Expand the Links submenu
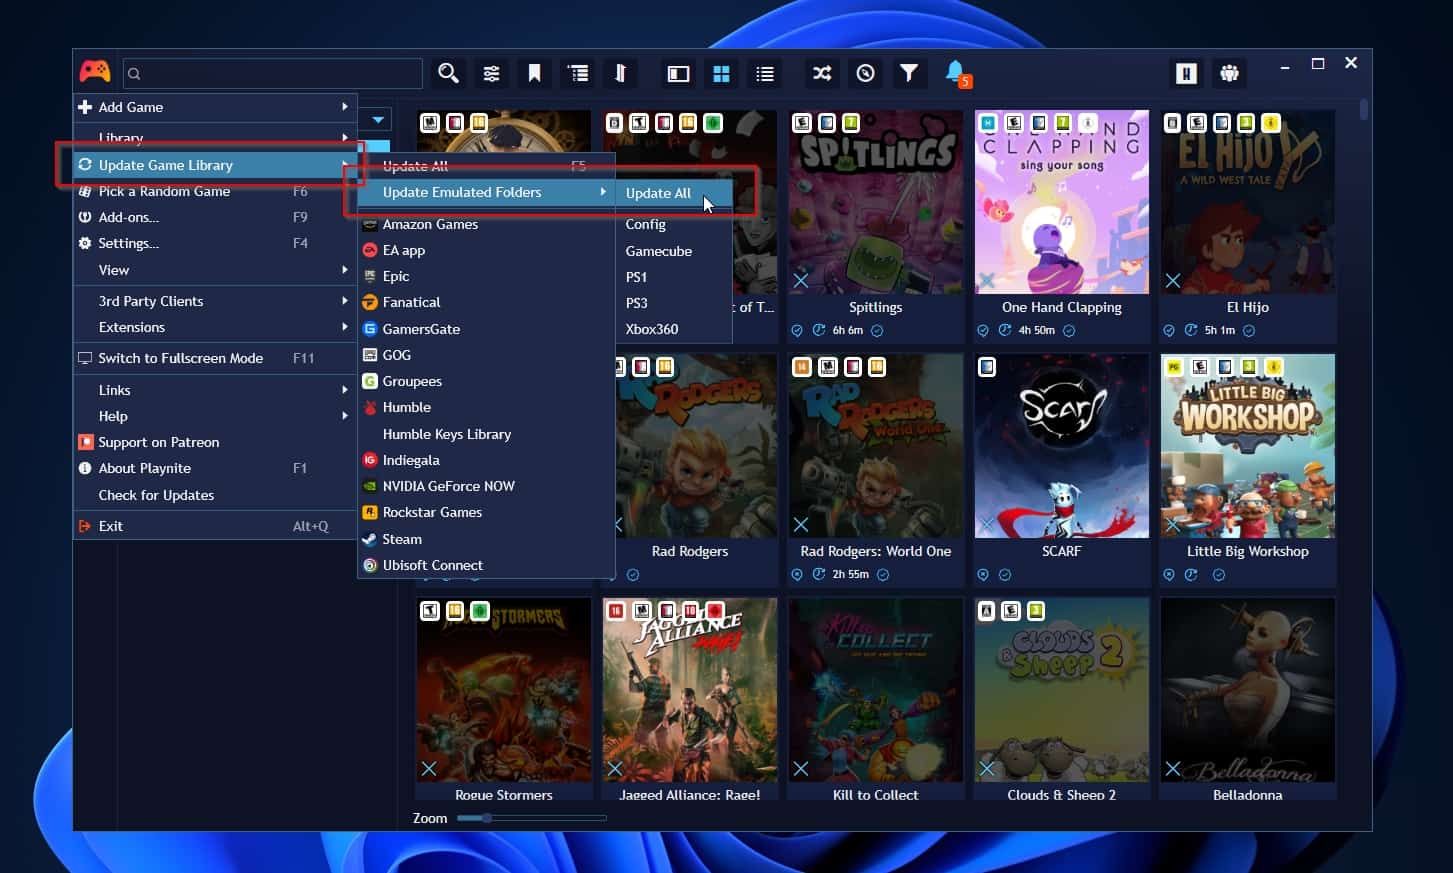This screenshot has width=1453, height=873. [215, 390]
